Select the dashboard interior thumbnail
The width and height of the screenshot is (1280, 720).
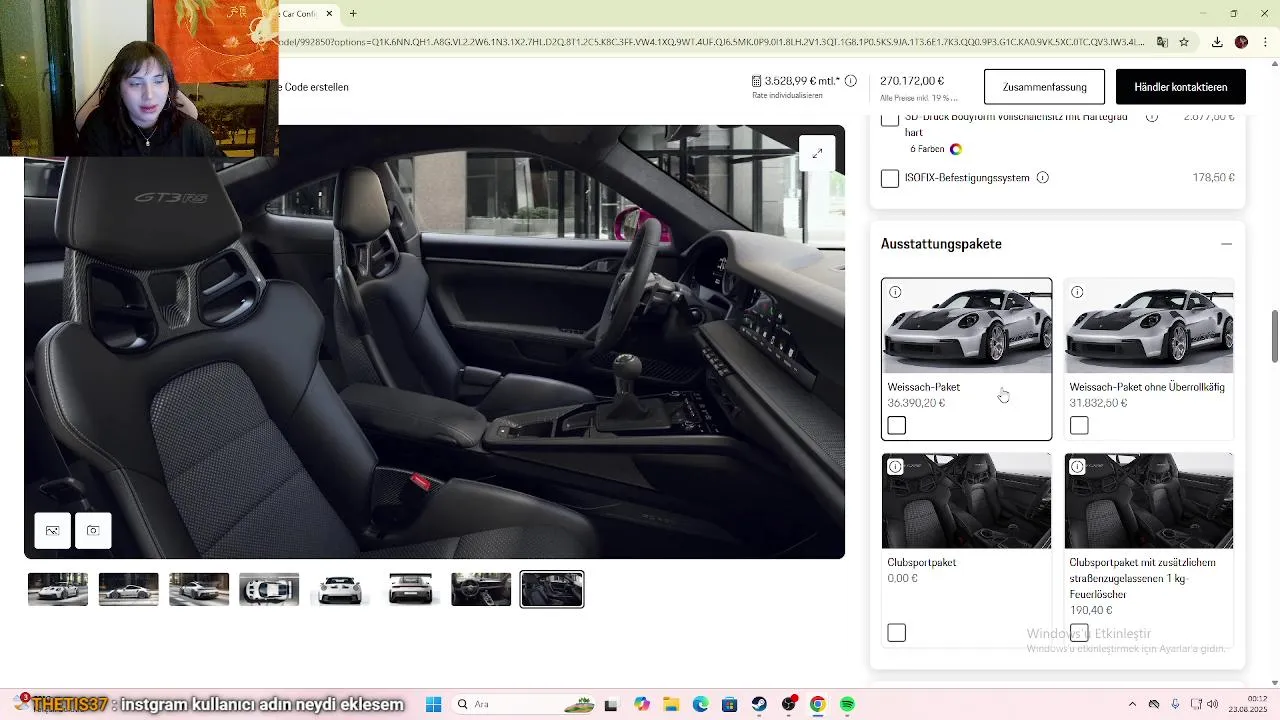481,589
